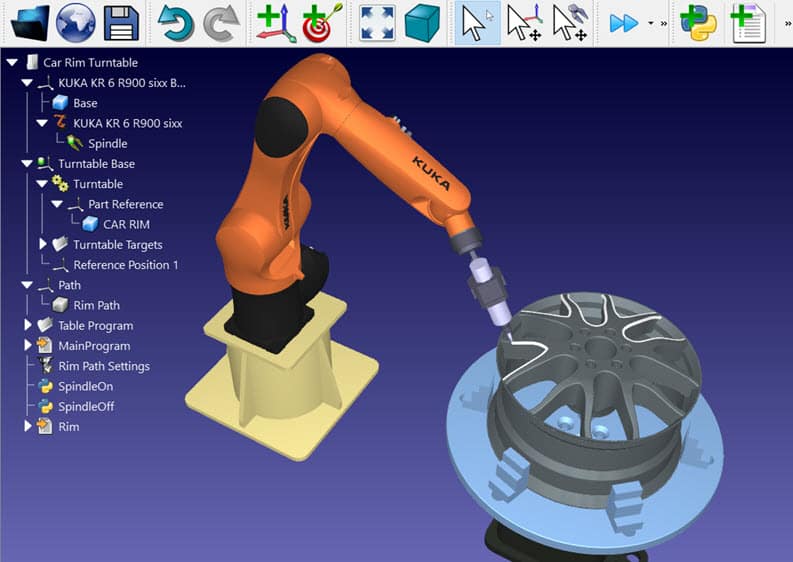Open the online library globe icon

point(74,22)
